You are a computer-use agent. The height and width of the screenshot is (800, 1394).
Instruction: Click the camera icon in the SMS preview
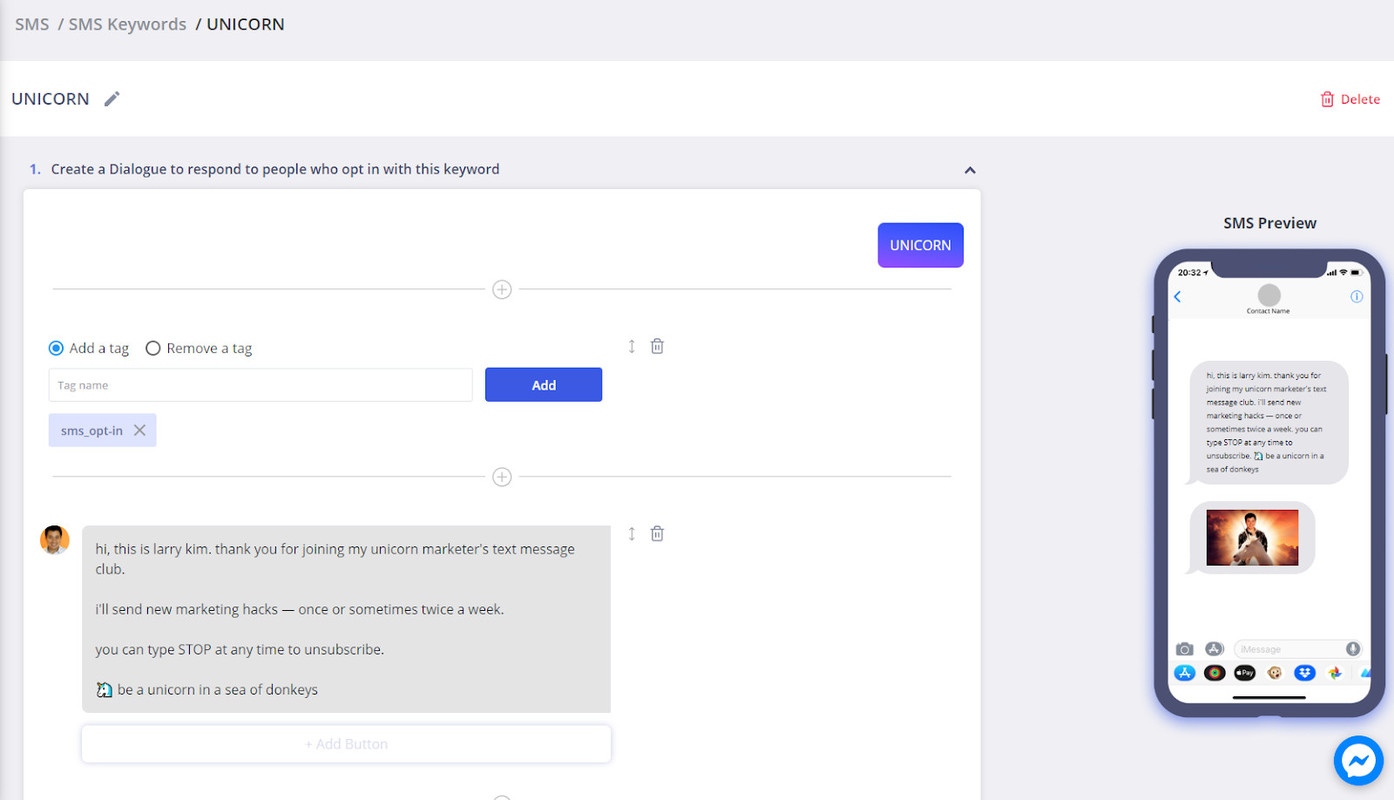(x=1184, y=648)
